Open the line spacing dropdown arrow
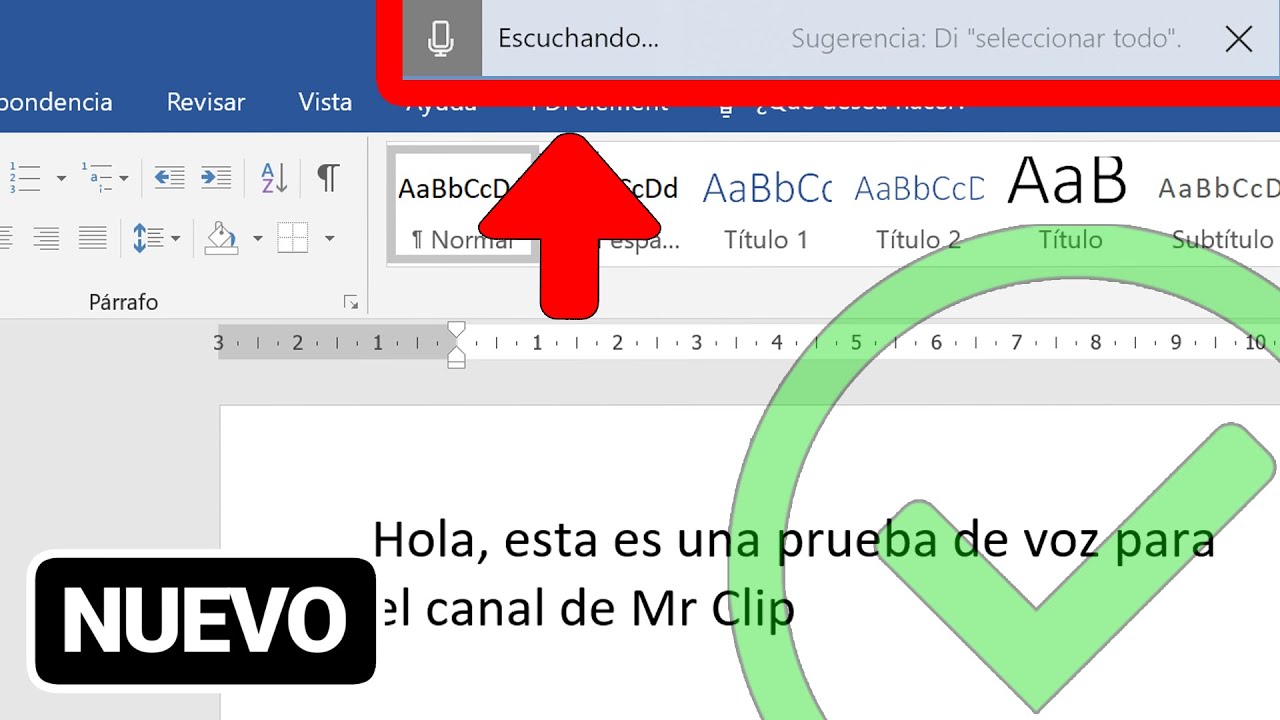The width and height of the screenshot is (1280, 720). 176,238
